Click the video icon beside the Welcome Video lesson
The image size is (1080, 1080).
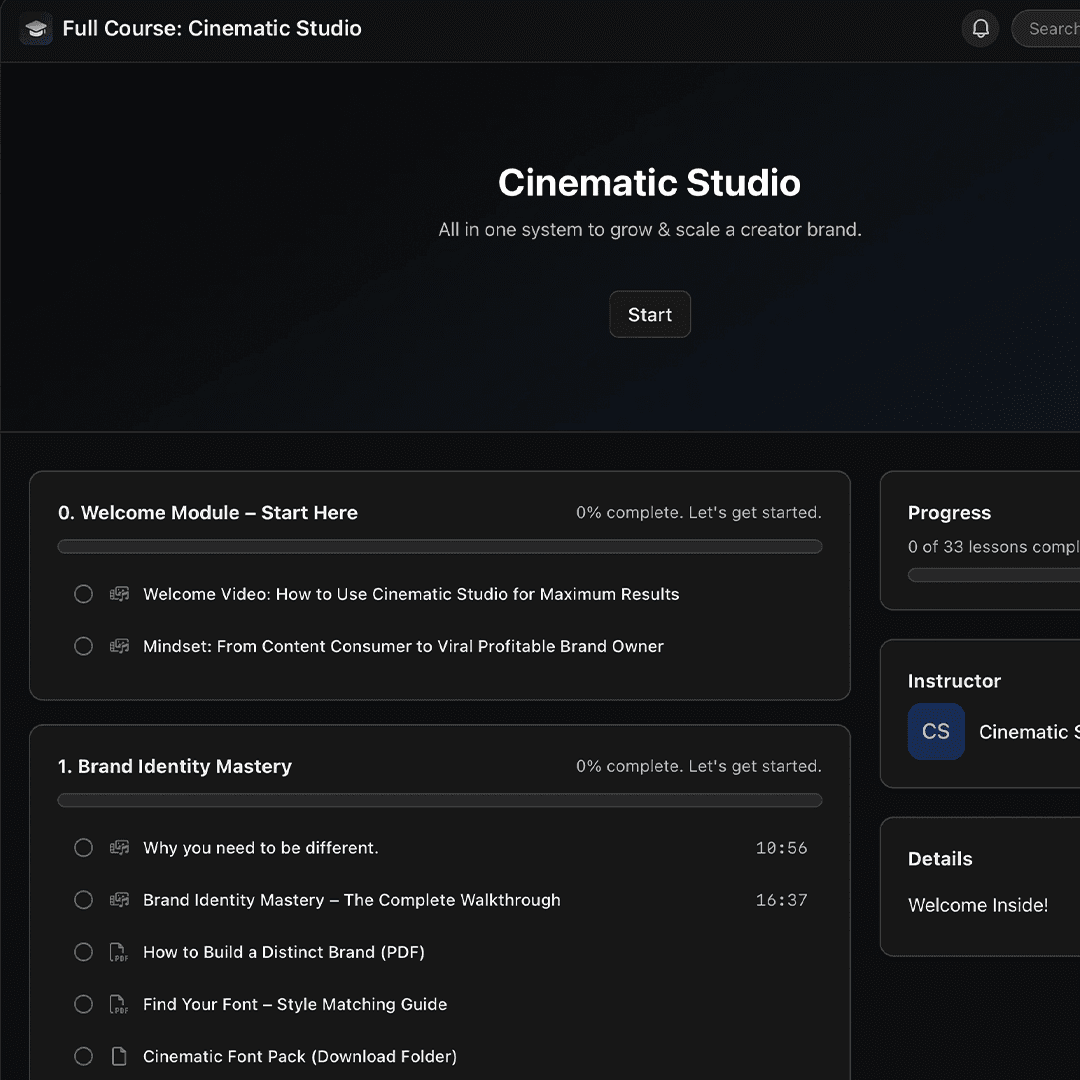[x=119, y=593]
